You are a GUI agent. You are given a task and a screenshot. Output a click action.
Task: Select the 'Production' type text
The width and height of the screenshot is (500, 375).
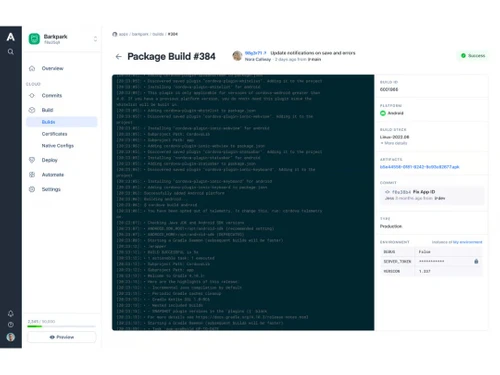pos(391,226)
